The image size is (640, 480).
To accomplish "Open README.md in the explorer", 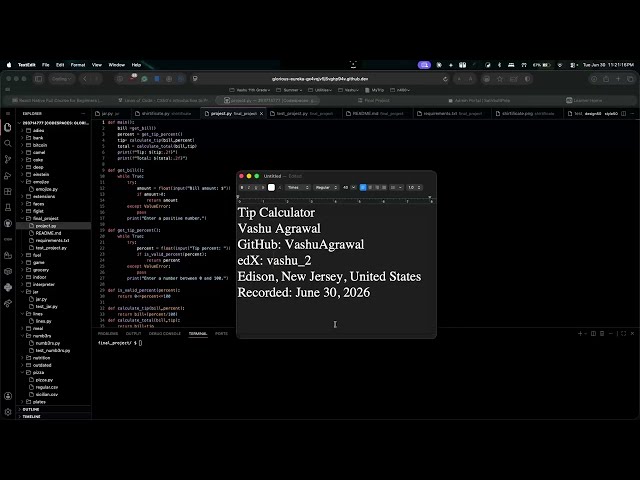I will pyautogui.click(x=48, y=233).
